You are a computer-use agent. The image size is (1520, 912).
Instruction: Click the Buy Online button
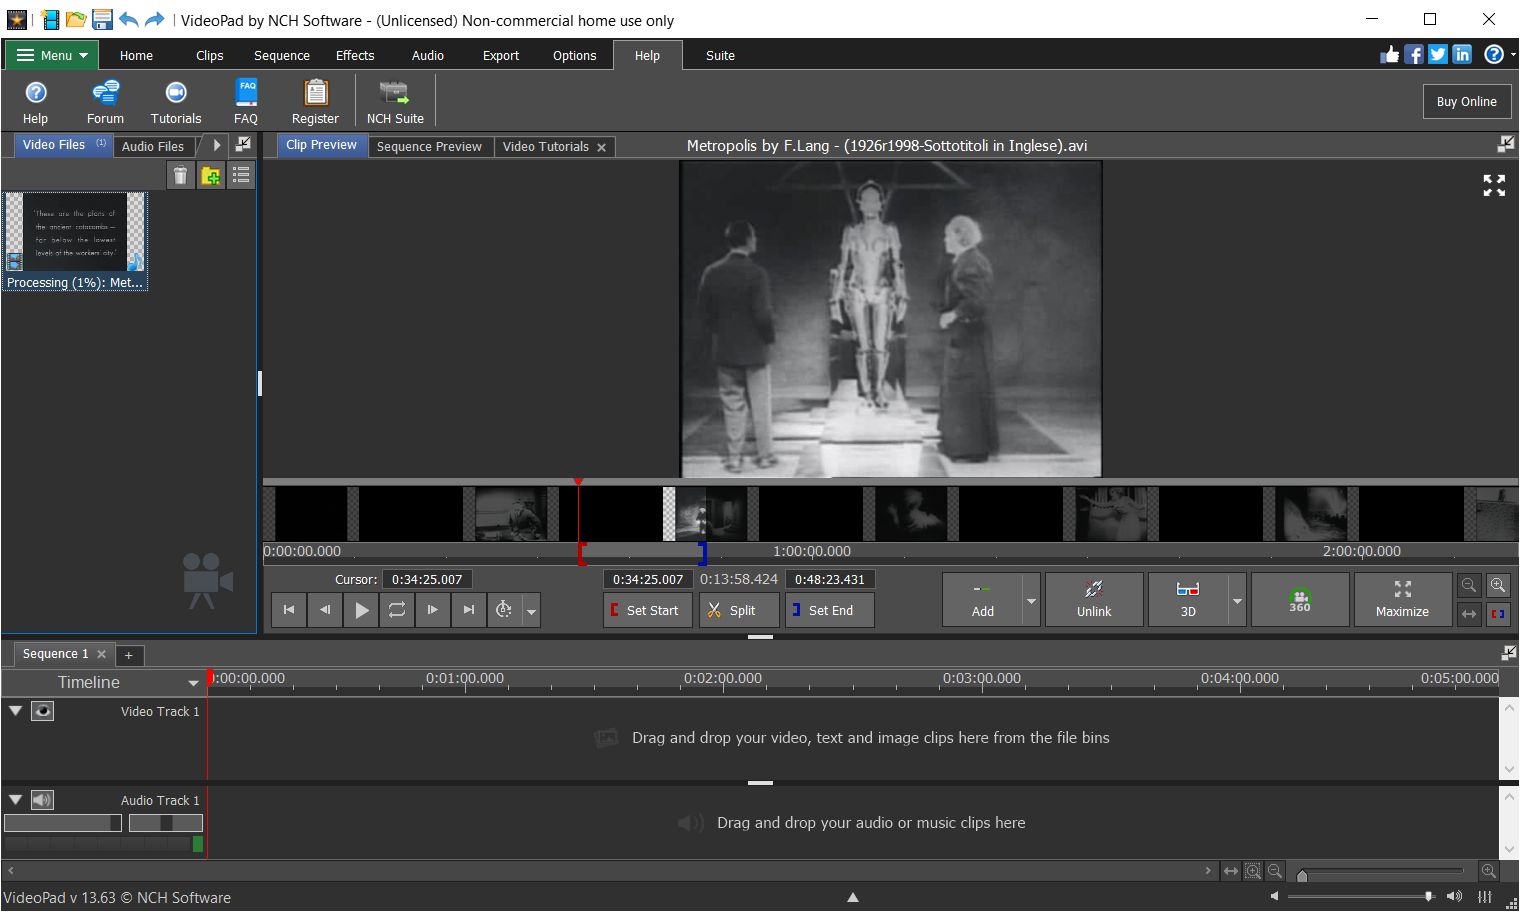[1466, 102]
